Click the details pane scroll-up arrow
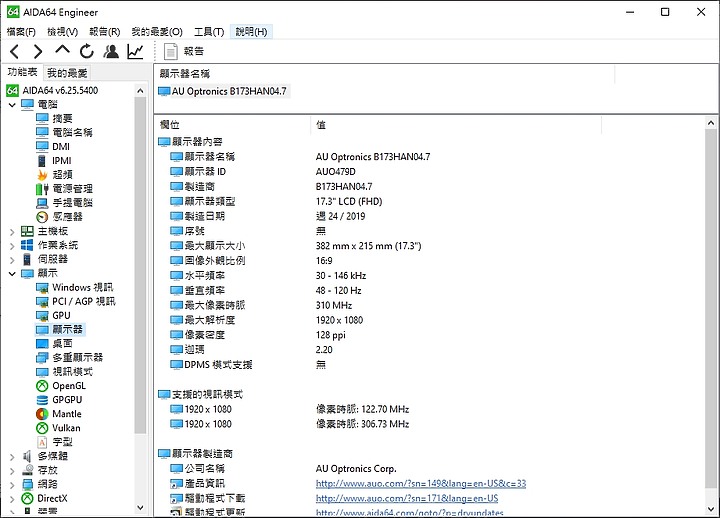 coord(711,123)
